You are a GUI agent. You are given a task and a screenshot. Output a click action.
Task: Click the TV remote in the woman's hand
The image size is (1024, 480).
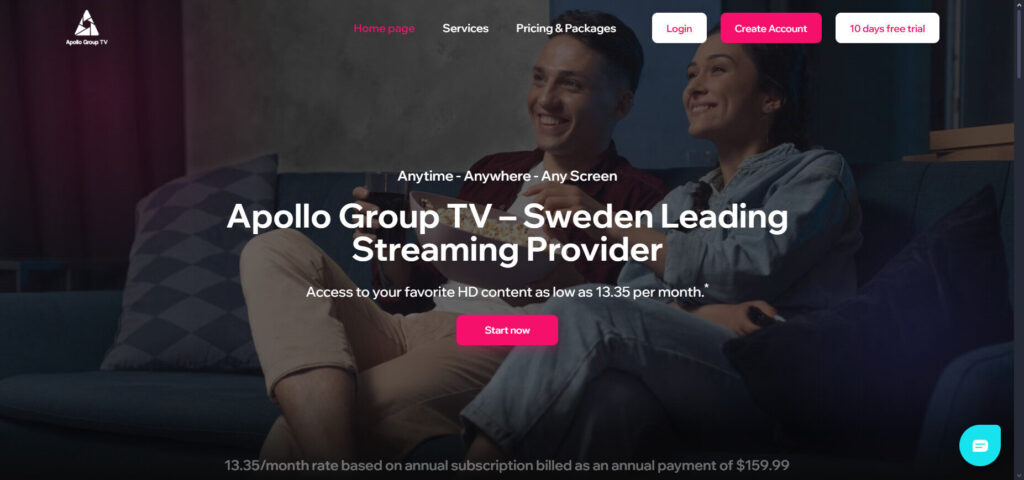pos(765,317)
